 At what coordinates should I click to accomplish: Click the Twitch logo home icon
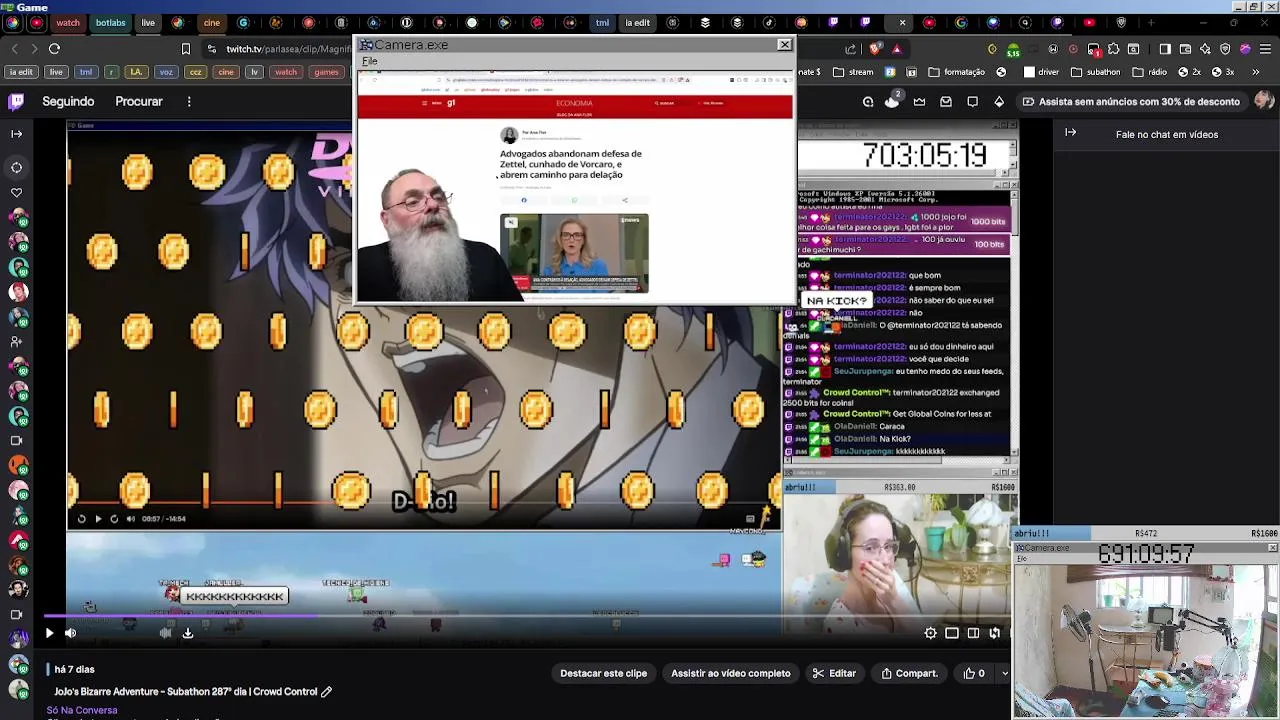pyautogui.click(x=16, y=101)
